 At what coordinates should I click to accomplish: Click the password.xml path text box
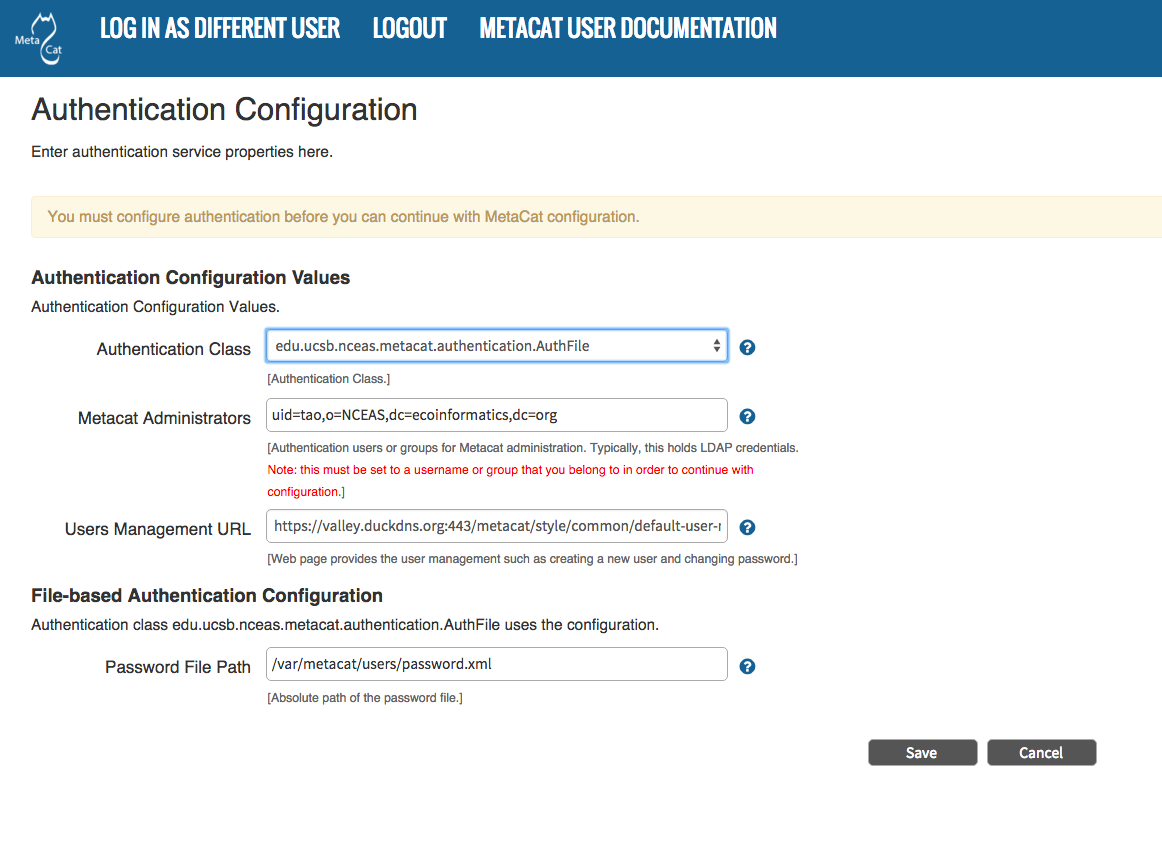pyautogui.click(x=496, y=664)
